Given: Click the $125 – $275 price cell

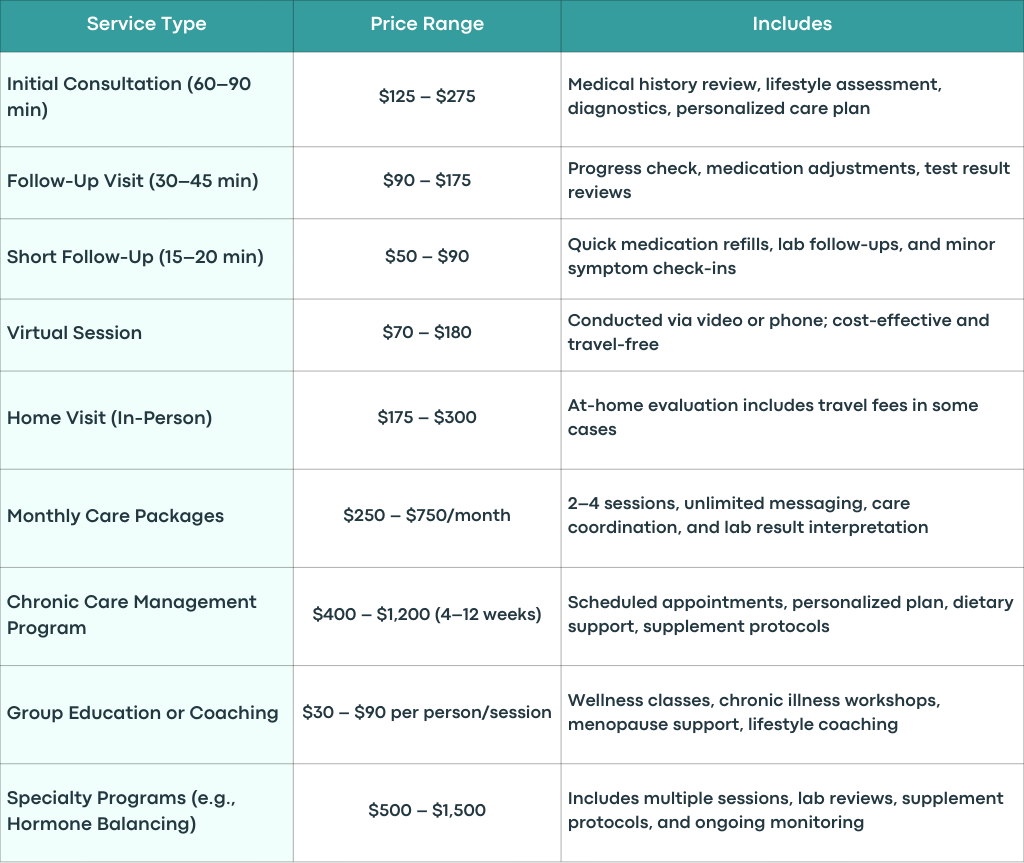Looking at the screenshot, I should point(427,99).
